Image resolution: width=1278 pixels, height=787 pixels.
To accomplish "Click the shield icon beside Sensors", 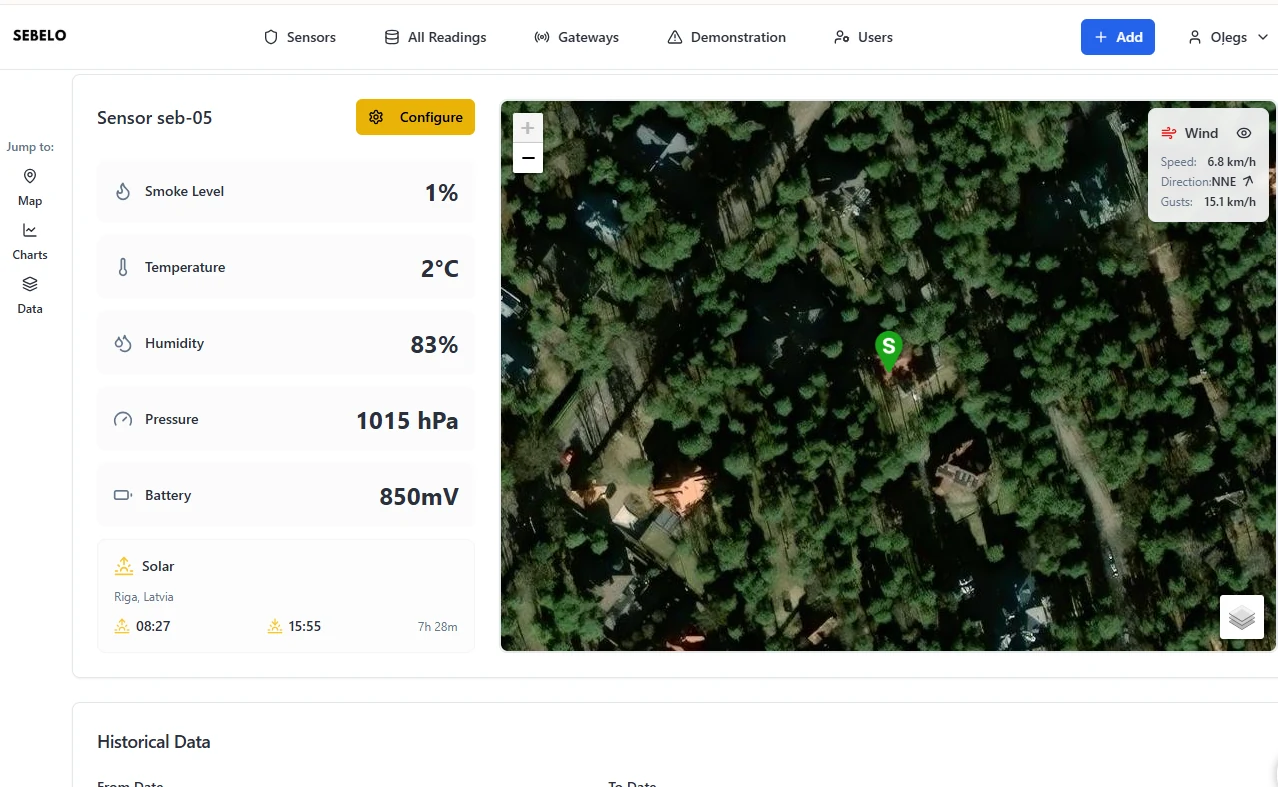I will tap(270, 37).
